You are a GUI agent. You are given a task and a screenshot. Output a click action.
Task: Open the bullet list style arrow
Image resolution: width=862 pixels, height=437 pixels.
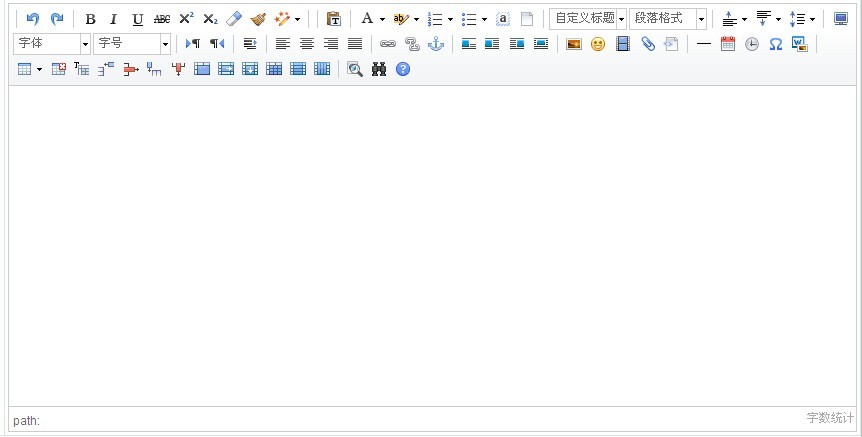[484, 20]
